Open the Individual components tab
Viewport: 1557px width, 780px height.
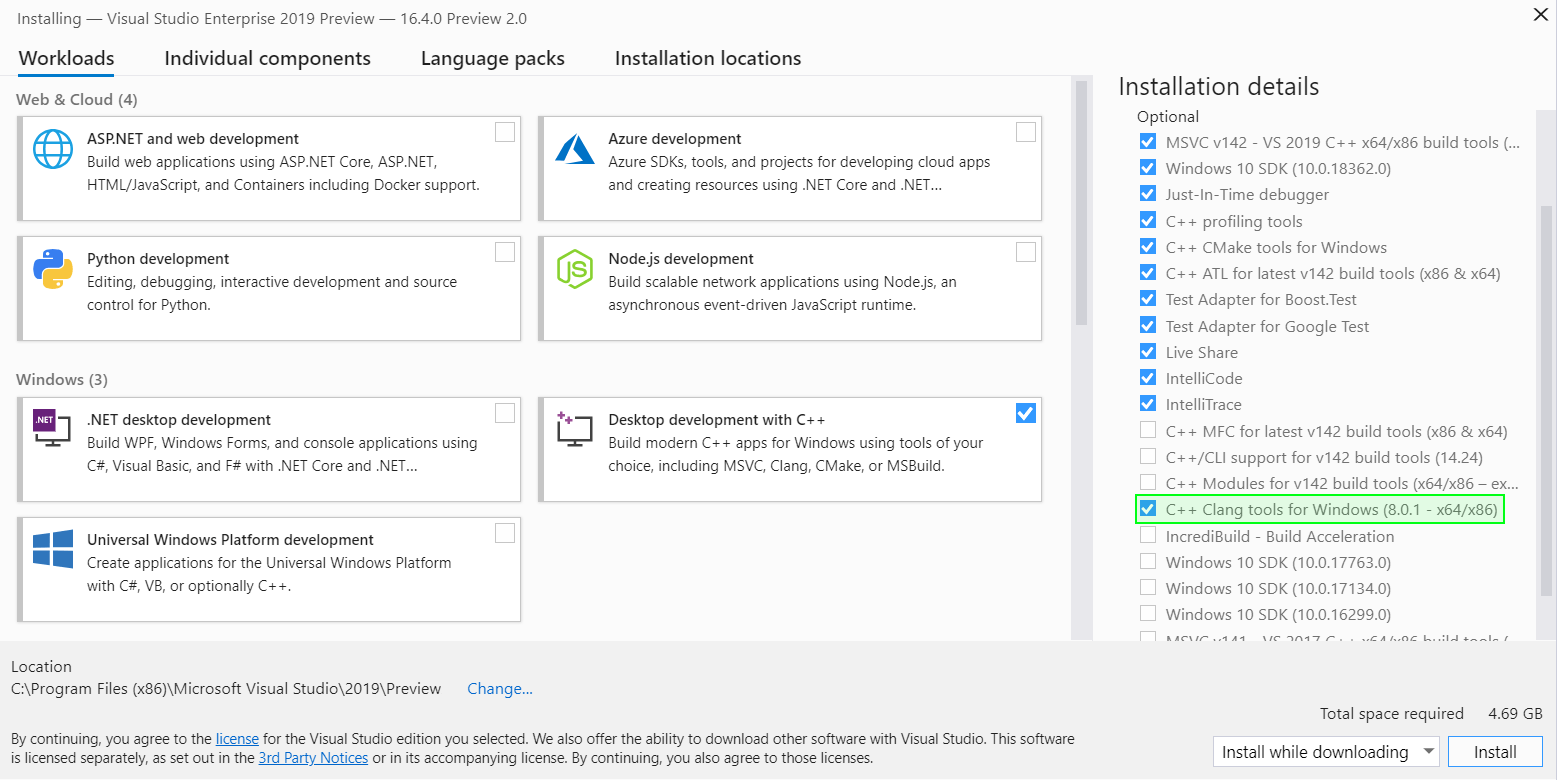pyautogui.click(x=267, y=58)
